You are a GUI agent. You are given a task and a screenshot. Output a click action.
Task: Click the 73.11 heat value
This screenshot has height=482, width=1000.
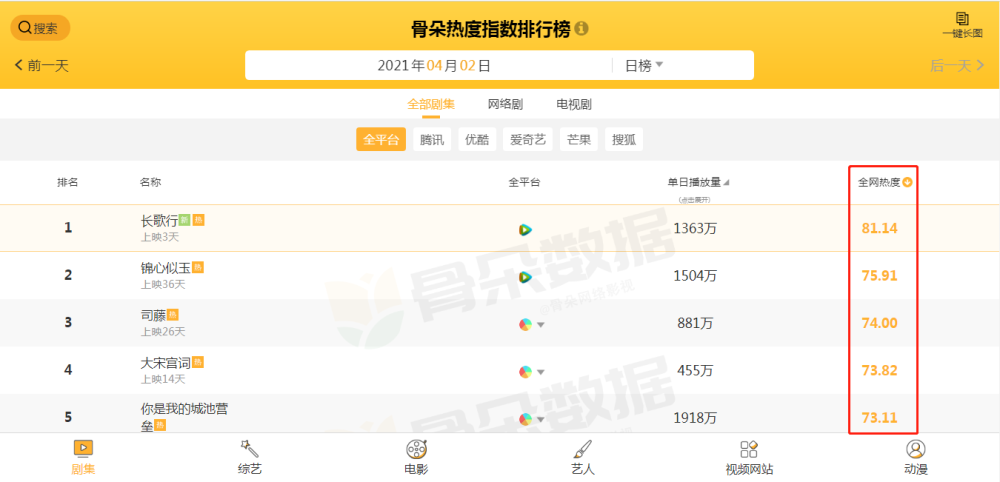pyautogui.click(x=879, y=418)
